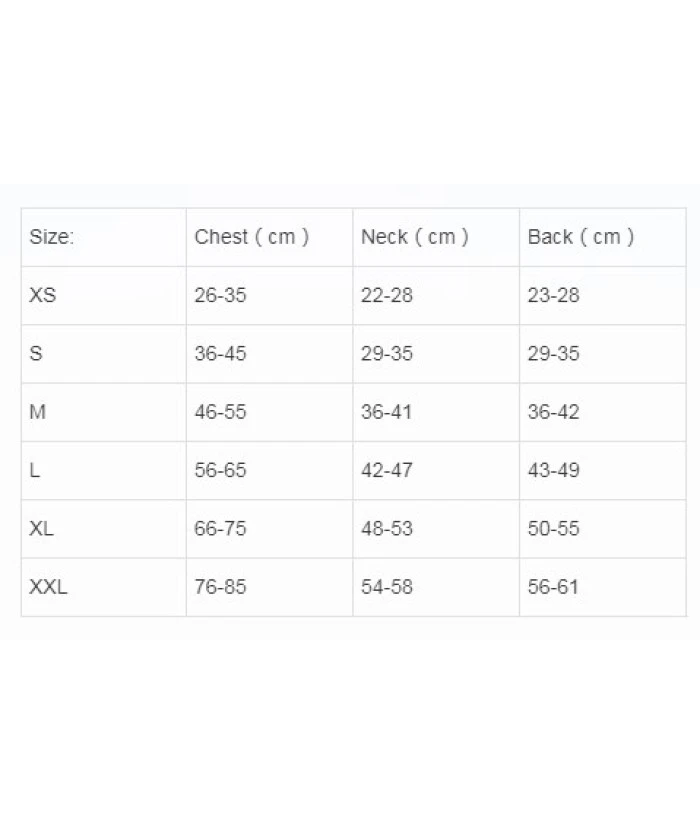
Task: Click chest value 26-35 for XS
Action: 220,295
